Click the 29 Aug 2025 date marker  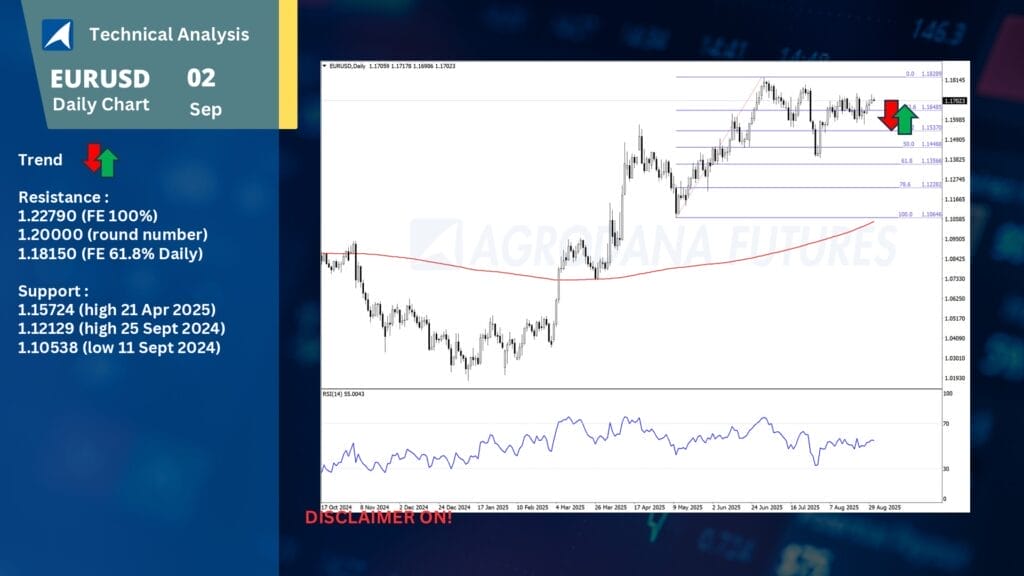coord(885,507)
